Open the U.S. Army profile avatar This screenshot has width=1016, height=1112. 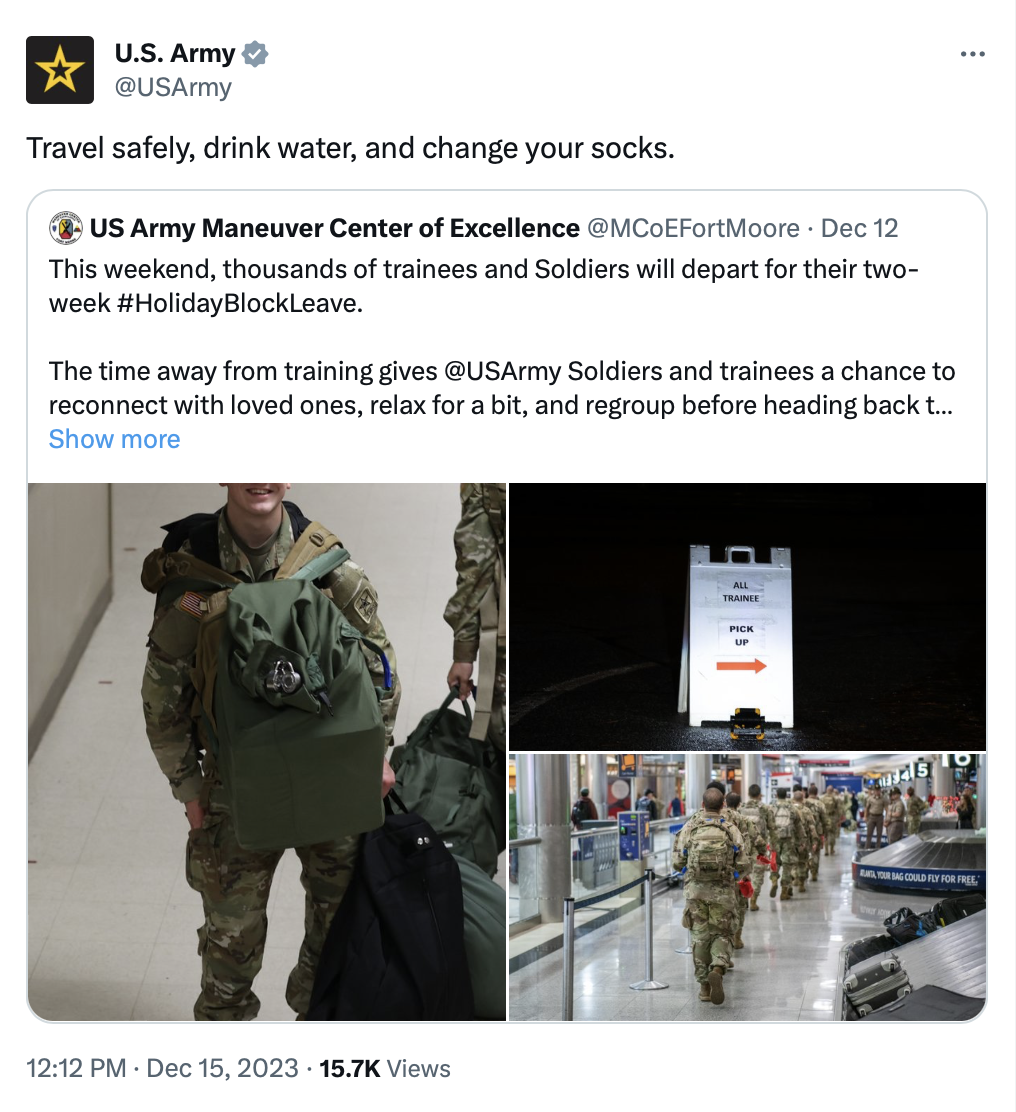coord(60,70)
